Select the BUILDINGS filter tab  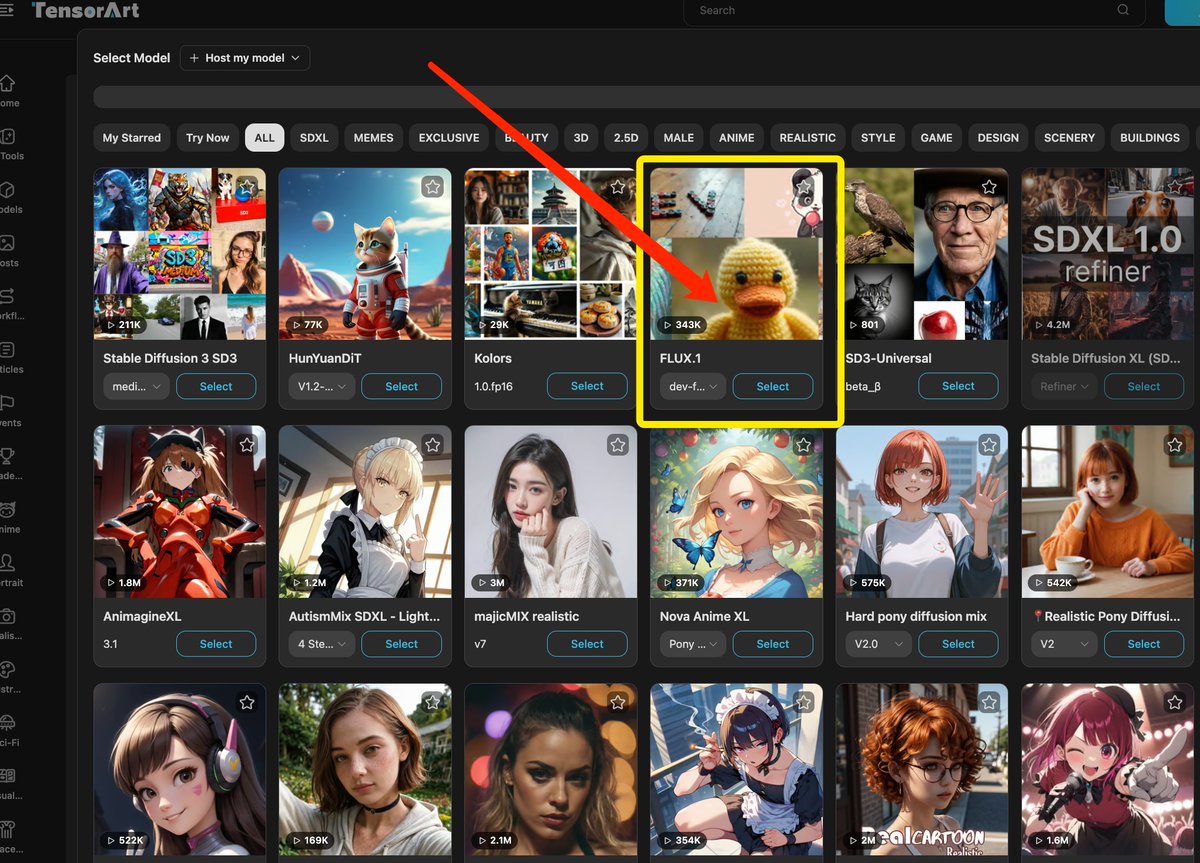(x=1150, y=138)
